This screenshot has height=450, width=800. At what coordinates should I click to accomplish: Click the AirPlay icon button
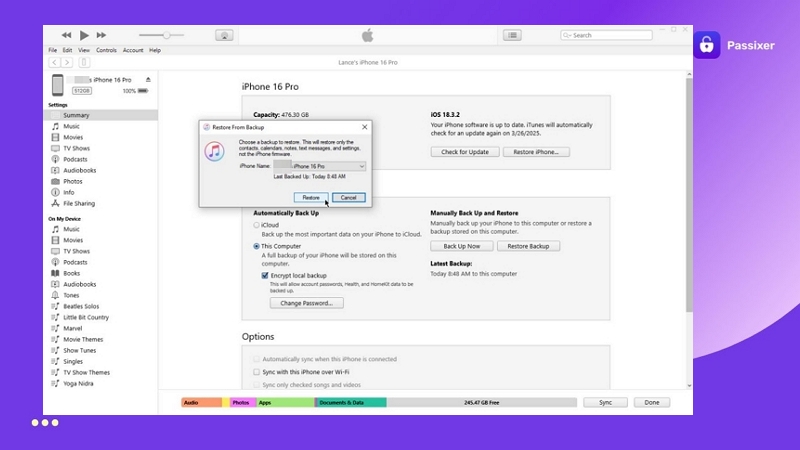[224, 35]
